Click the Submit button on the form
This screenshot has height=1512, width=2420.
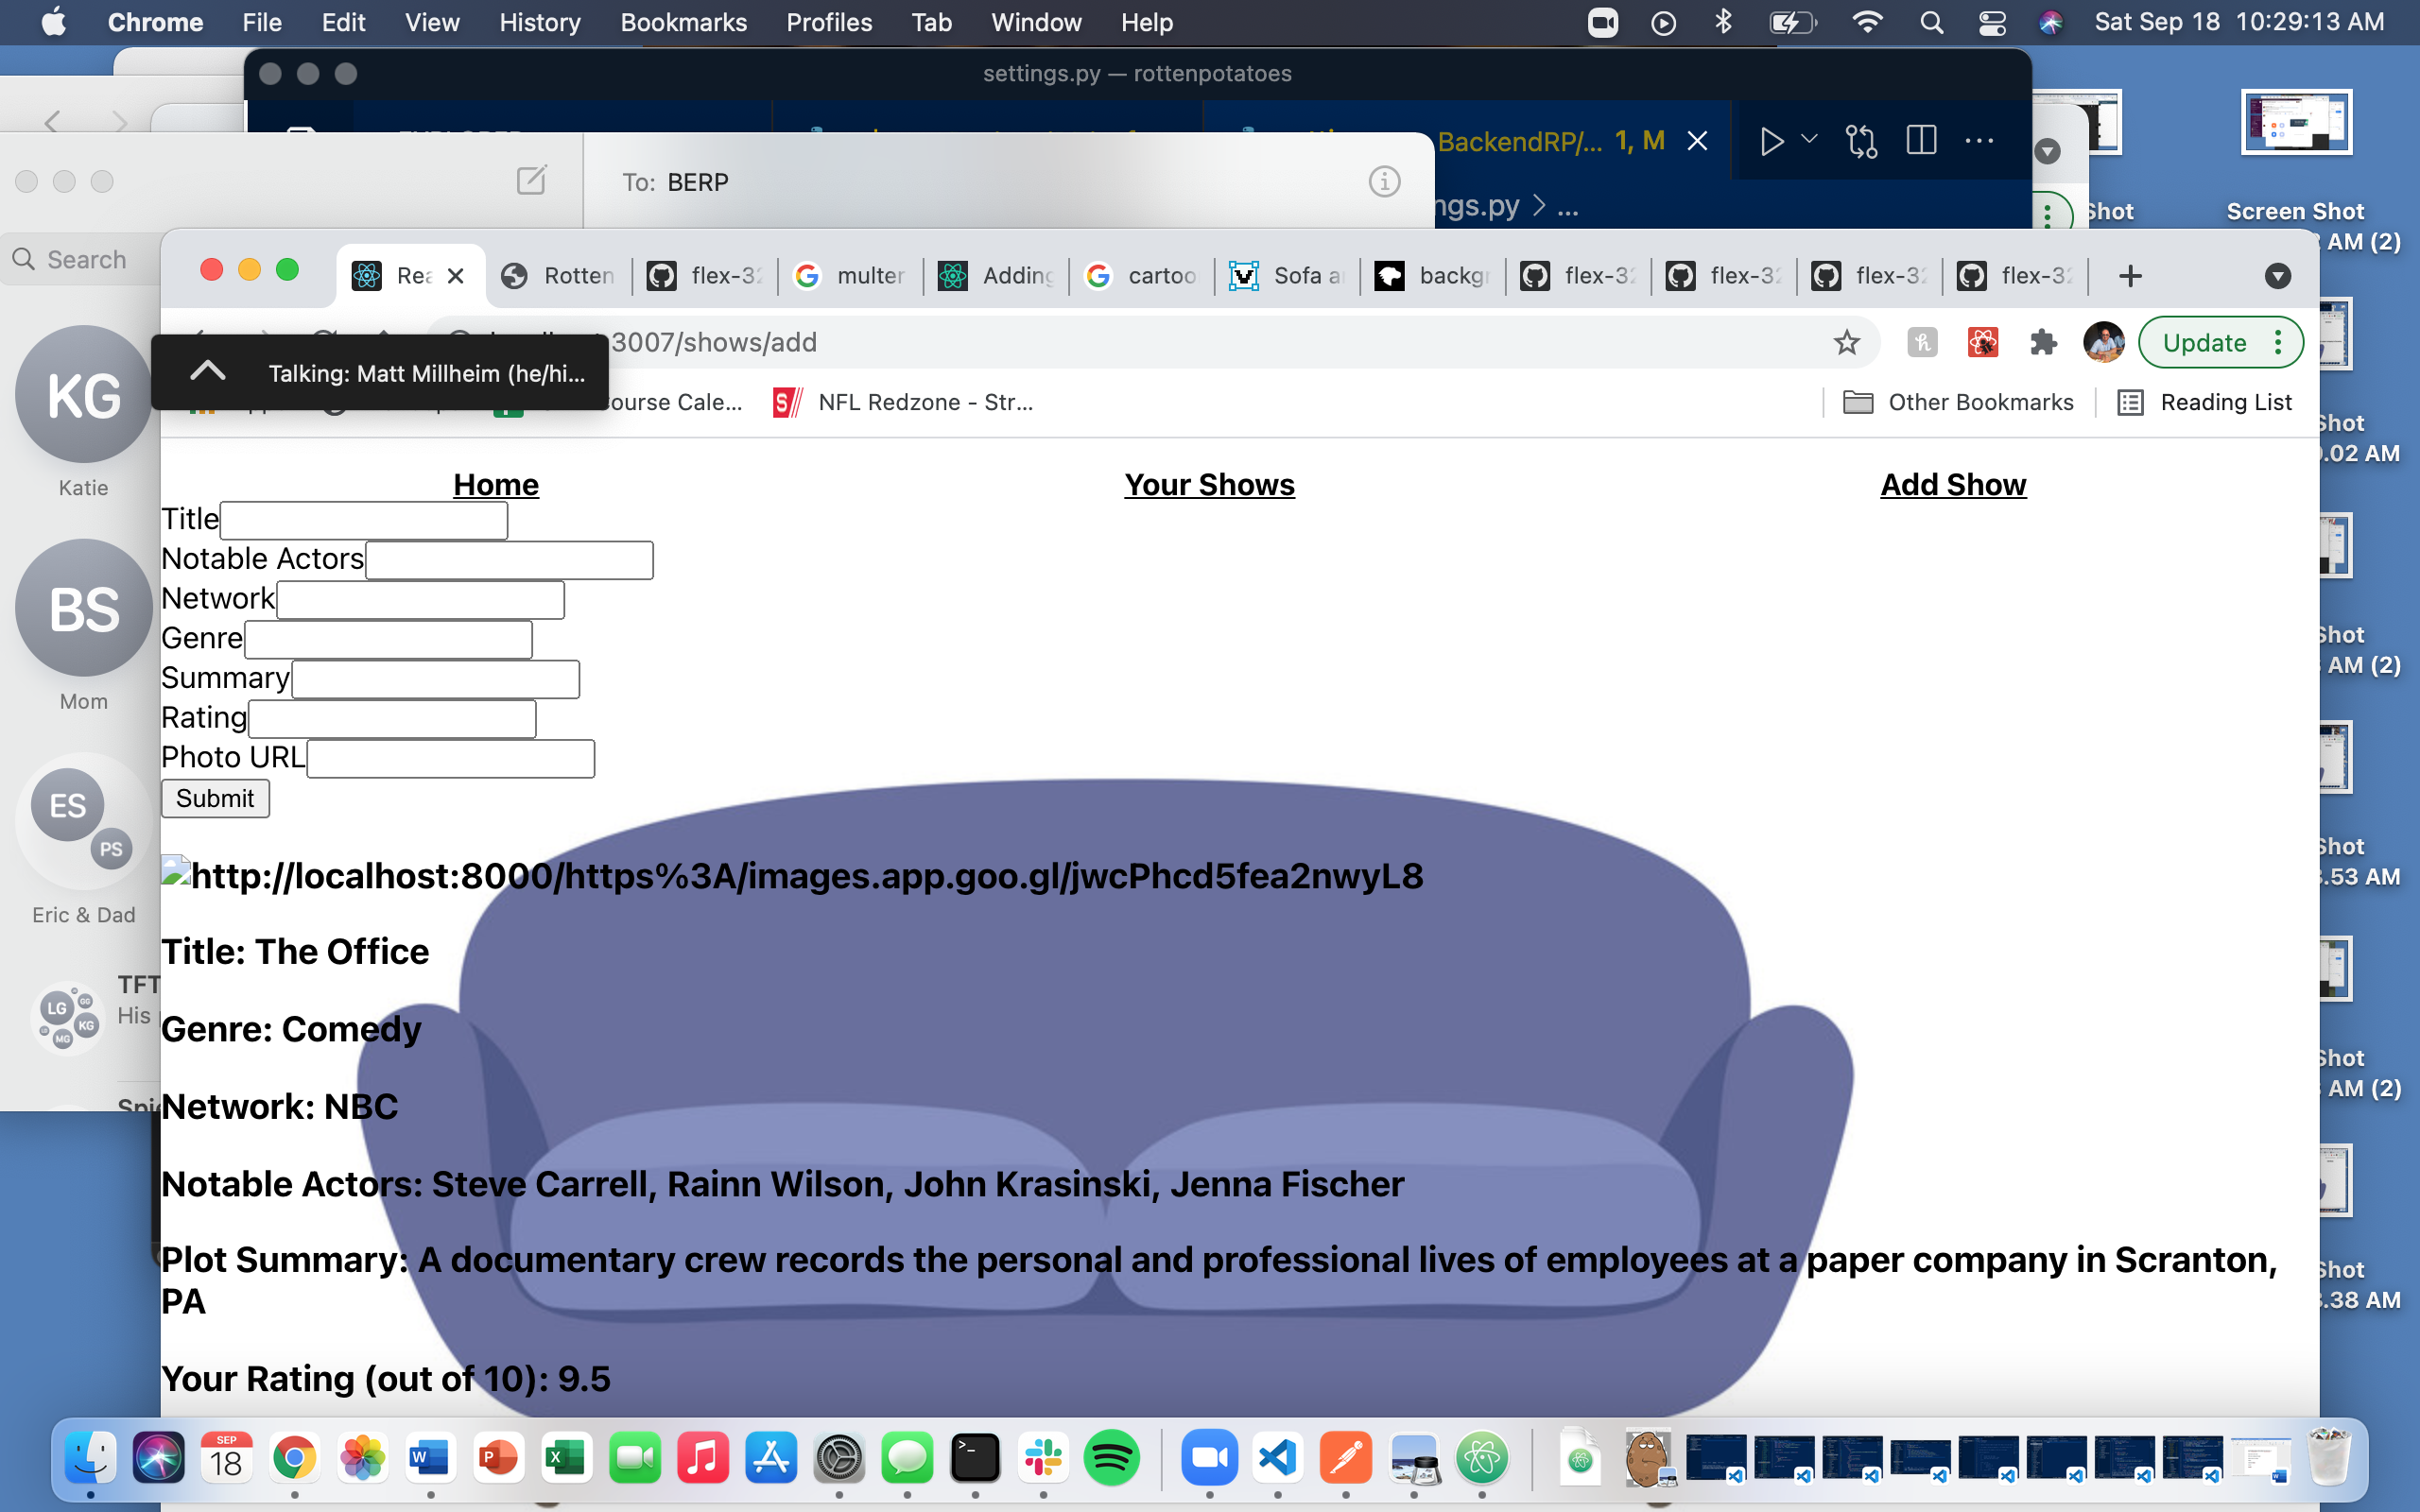pyautogui.click(x=215, y=798)
